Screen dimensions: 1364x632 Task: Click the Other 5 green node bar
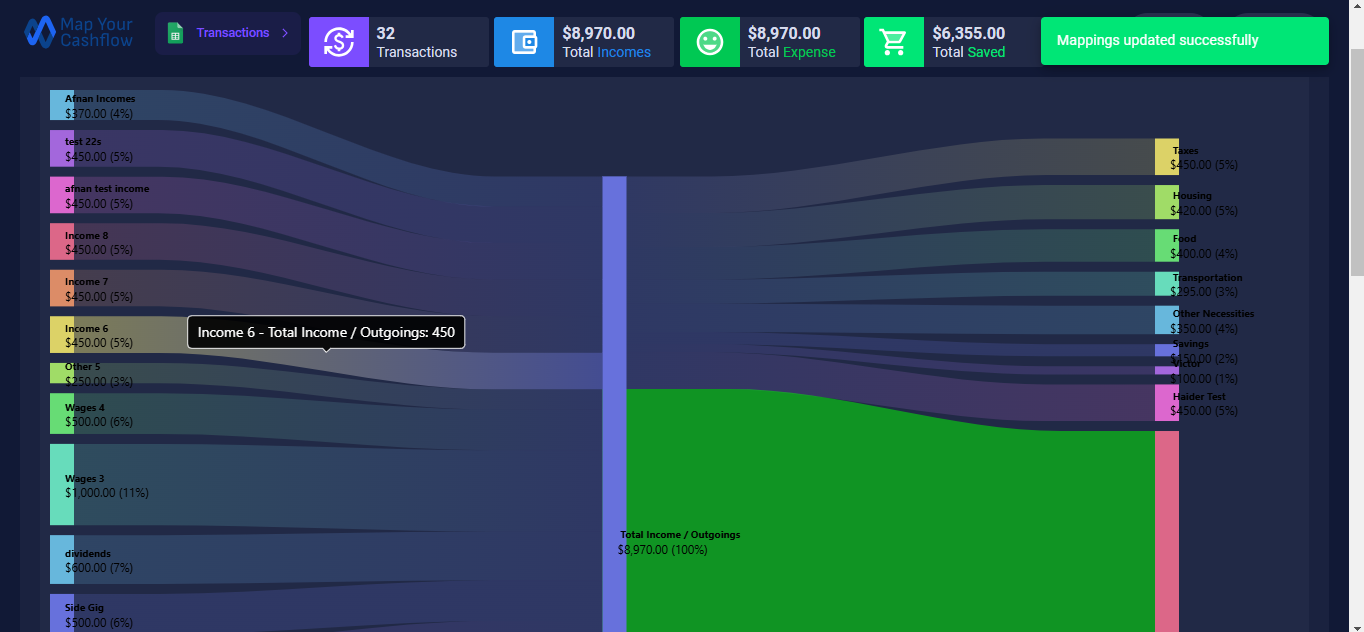pyautogui.click(x=62, y=373)
